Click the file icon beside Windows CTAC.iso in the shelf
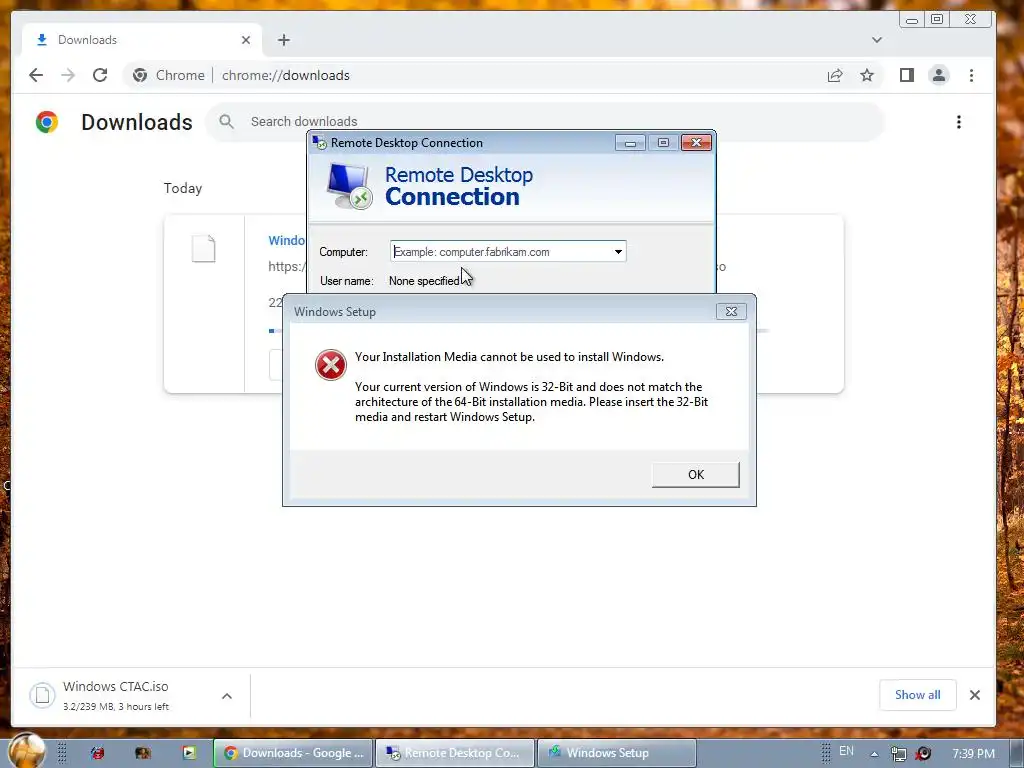This screenshot has height=768, width=1024. (42, 695)
